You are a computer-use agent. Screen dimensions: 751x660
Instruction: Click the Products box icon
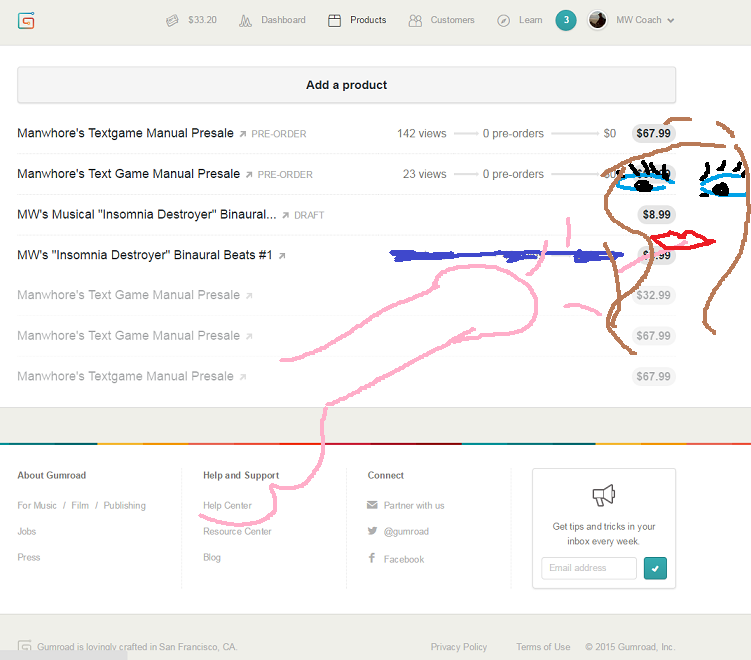[334, 21]
